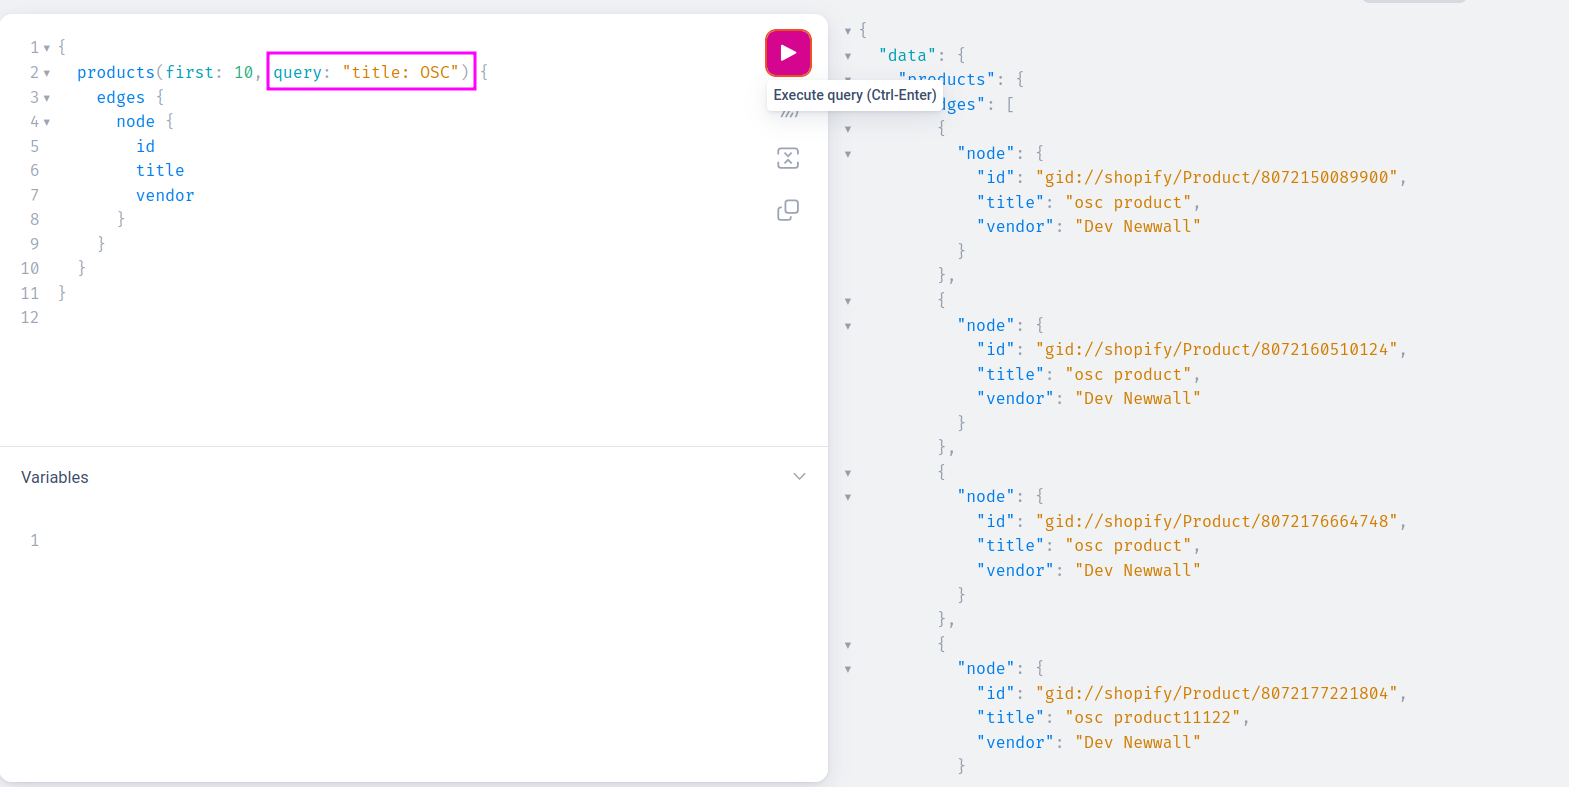Expand the Variables panel with the chevron
1569x787 pixels.
pos(799,477)
